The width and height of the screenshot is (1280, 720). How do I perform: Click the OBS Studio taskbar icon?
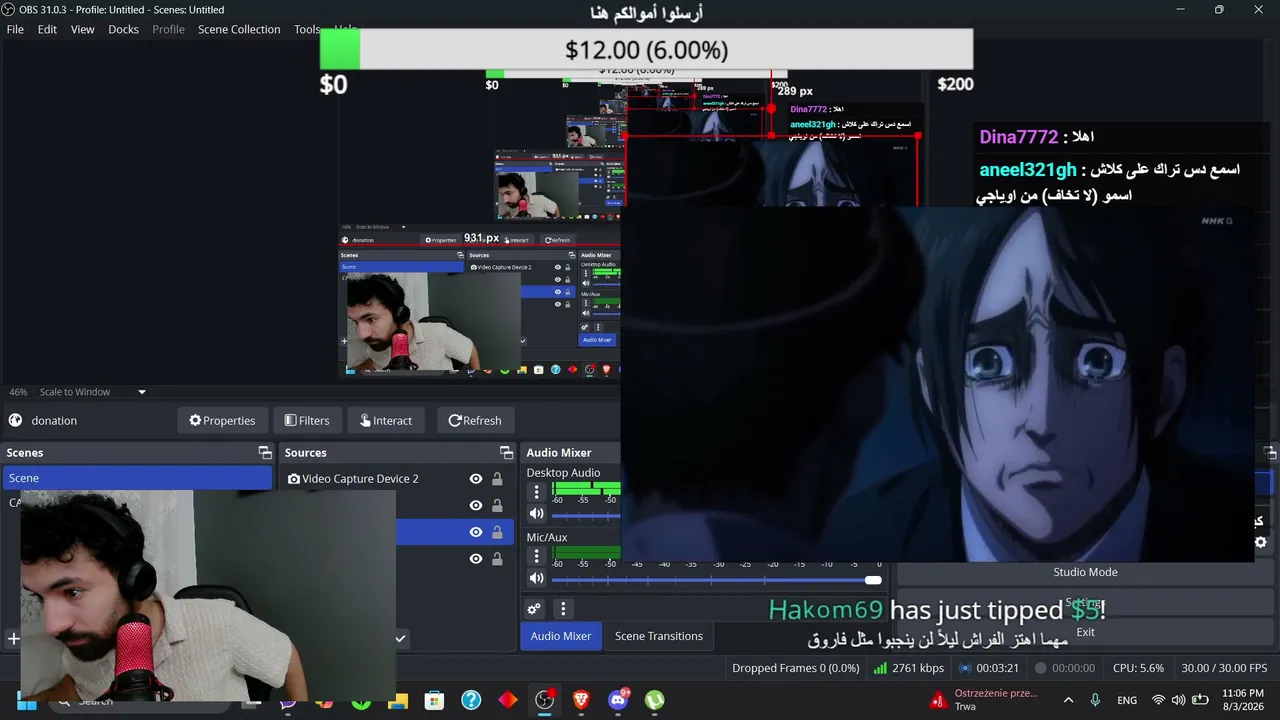[x=544, y=700]
